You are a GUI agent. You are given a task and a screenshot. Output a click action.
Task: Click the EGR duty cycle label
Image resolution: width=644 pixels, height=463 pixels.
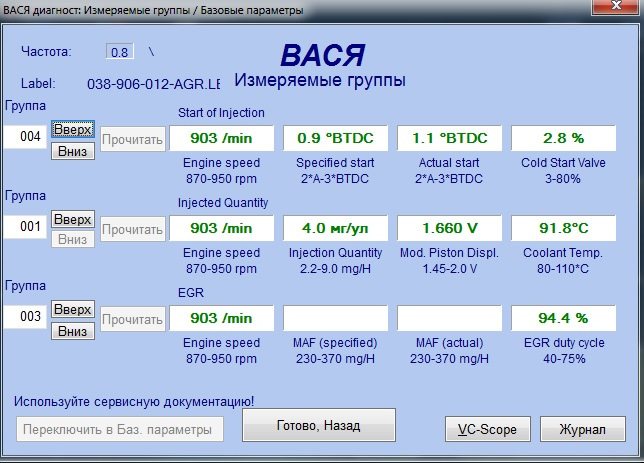point(564,343)
